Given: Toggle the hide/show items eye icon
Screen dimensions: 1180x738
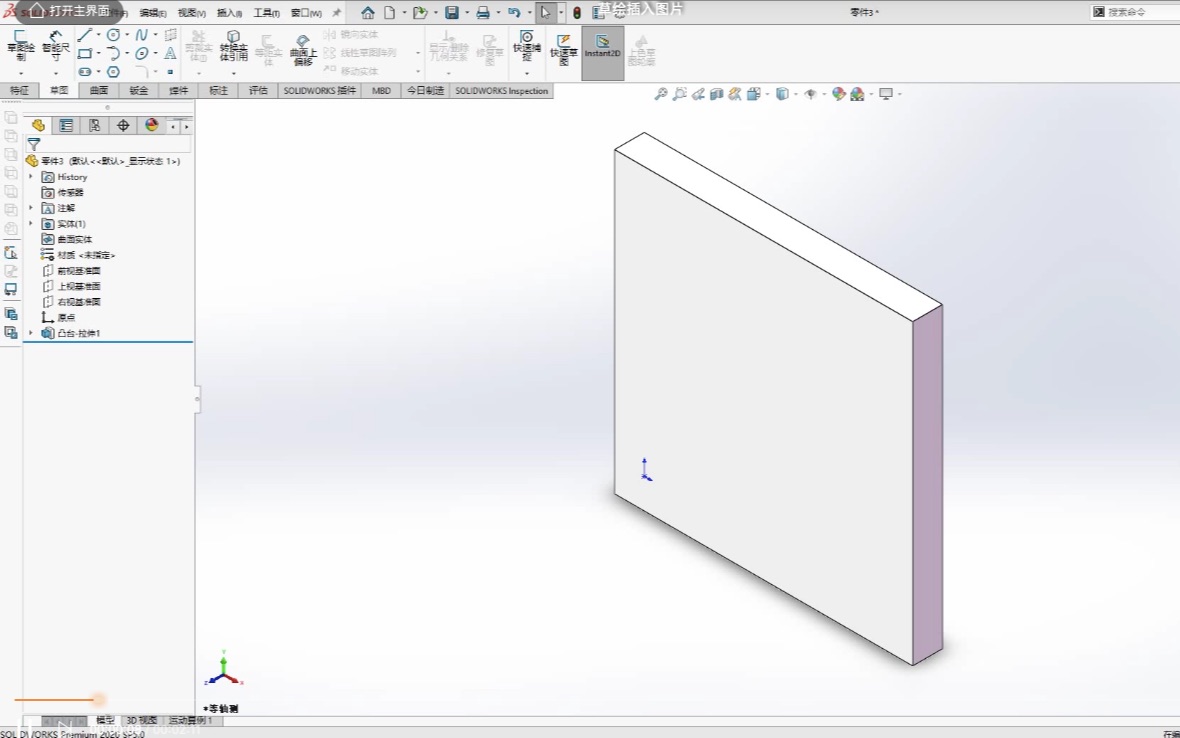Looking at the screenshot, I should (x=810, y=94).
